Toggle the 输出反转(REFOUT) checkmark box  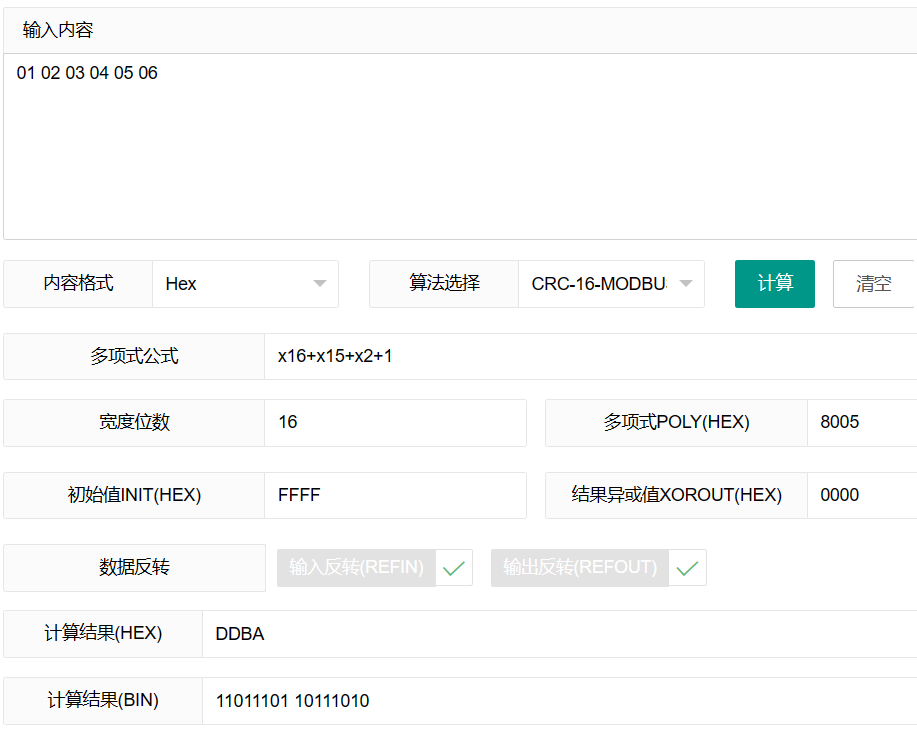click(687, 568)
